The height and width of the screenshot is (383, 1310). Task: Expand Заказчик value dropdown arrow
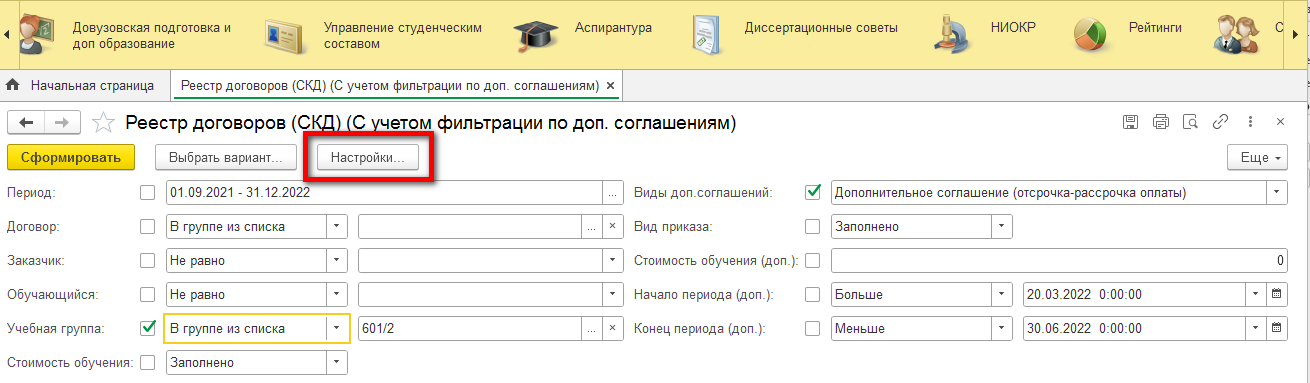(612, 260)
